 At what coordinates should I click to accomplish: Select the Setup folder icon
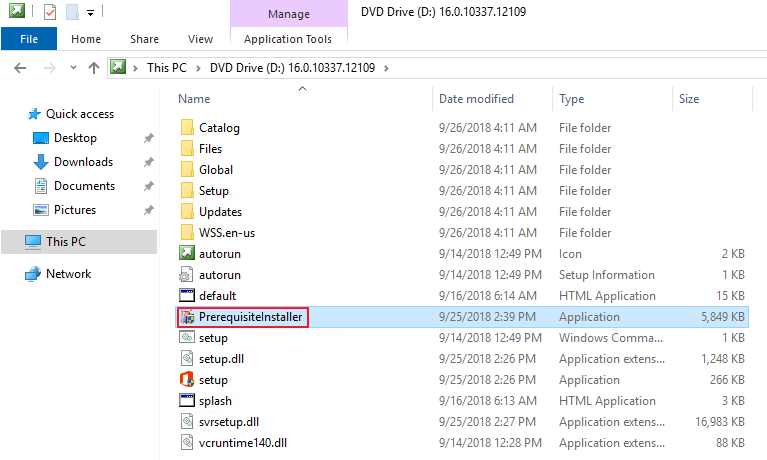(186, 190)
